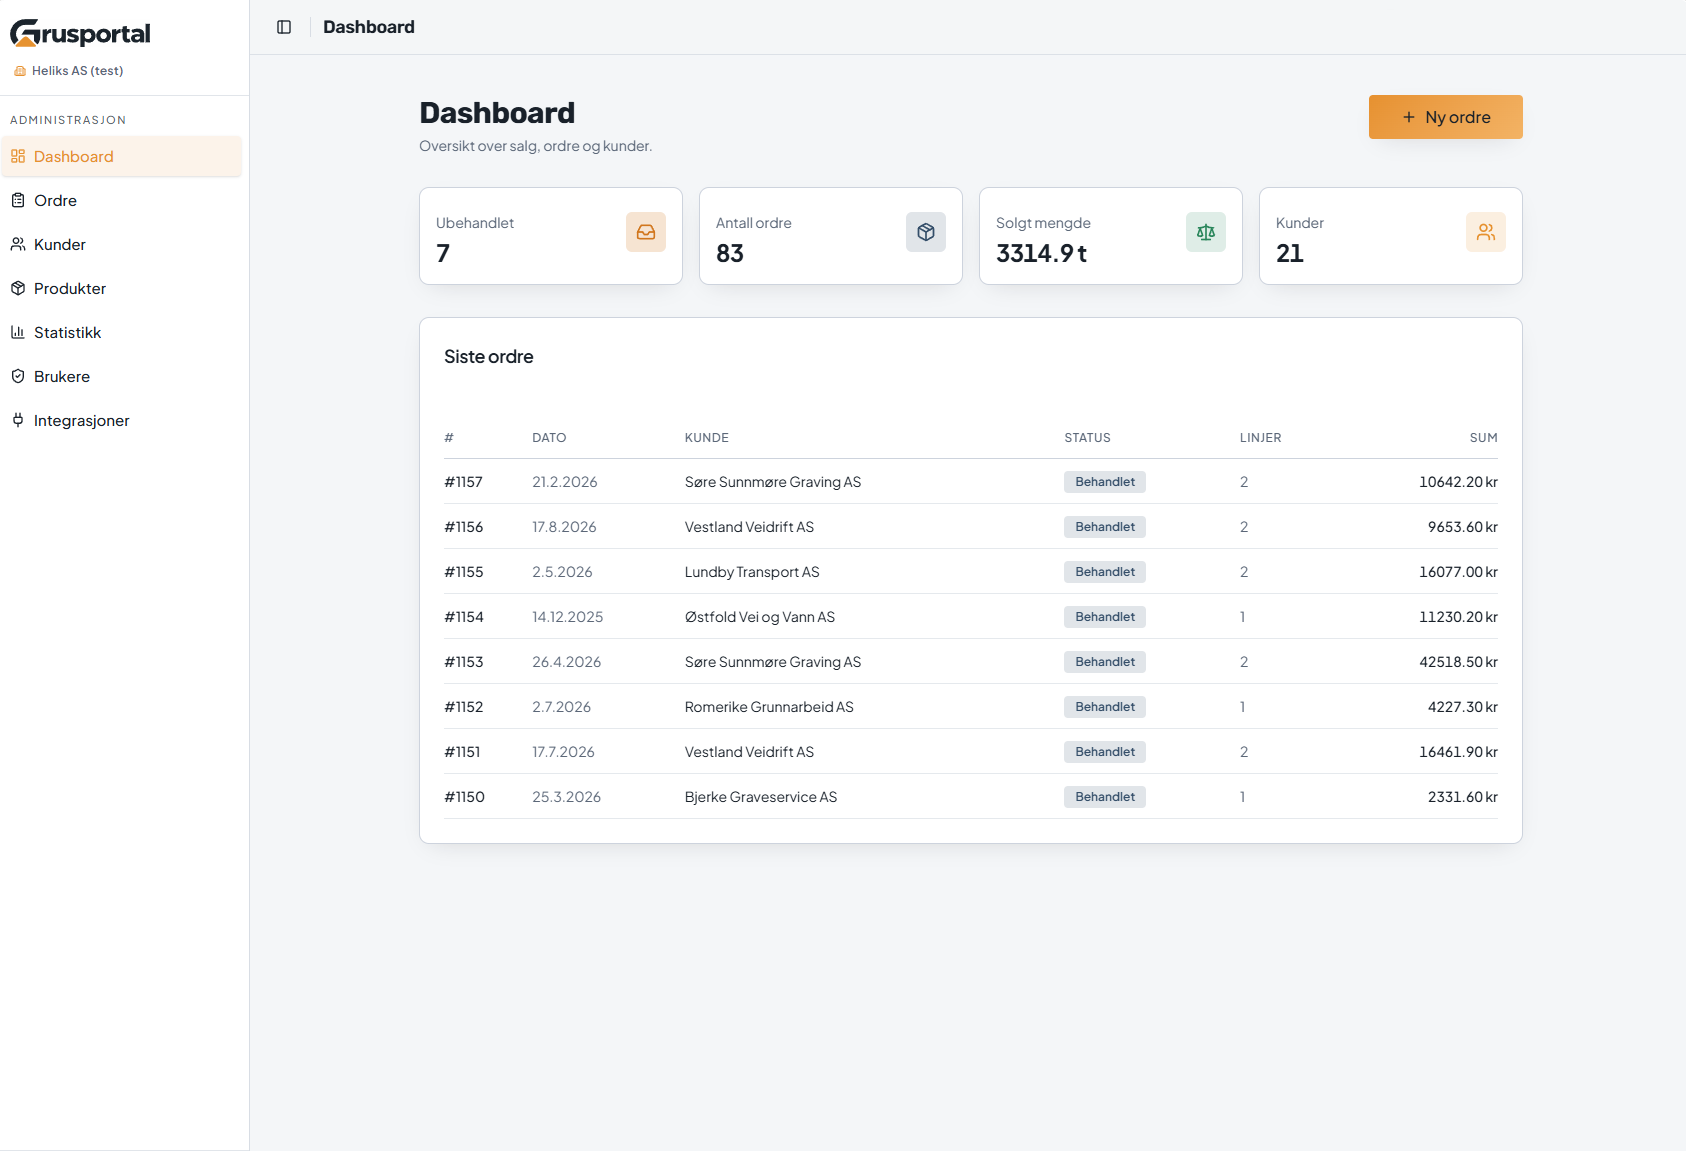
Task: Click the Dashboard grid icon in sidebar
Action: 18,156
